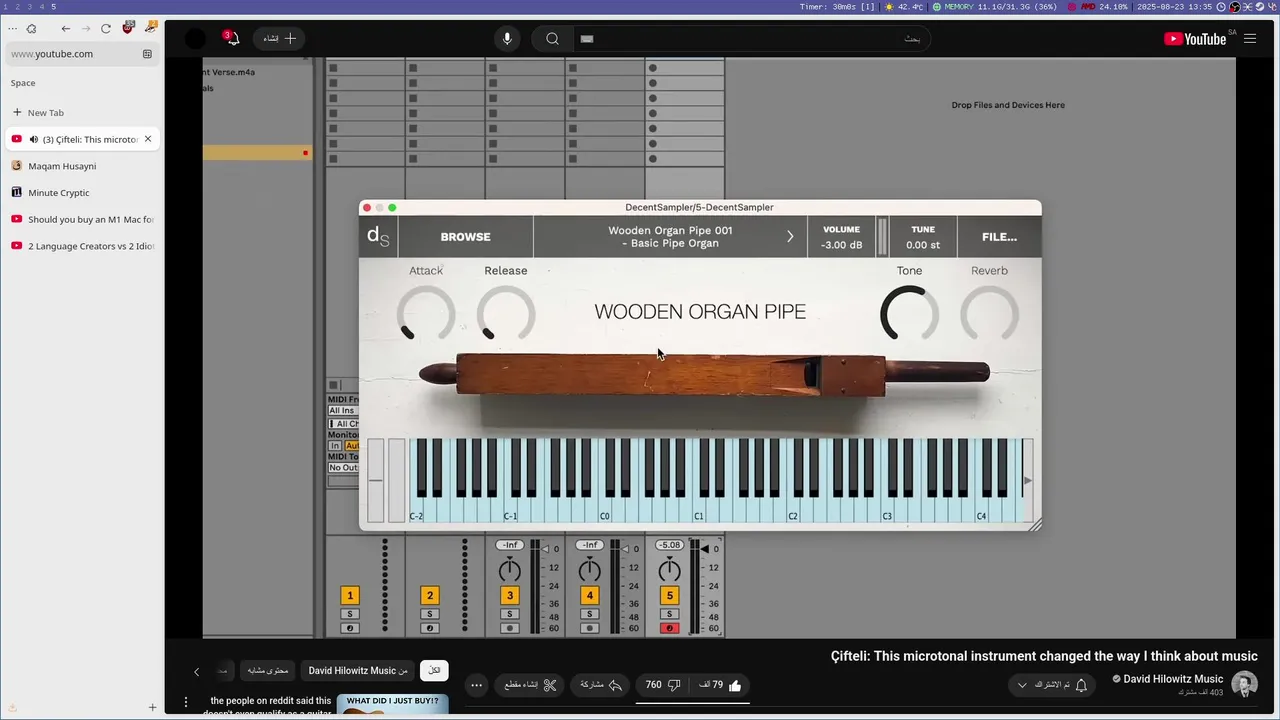The image size is (1280, 720).
Task: Open the All Ins MIDI input dropdown
Action: tap(343, 411)
